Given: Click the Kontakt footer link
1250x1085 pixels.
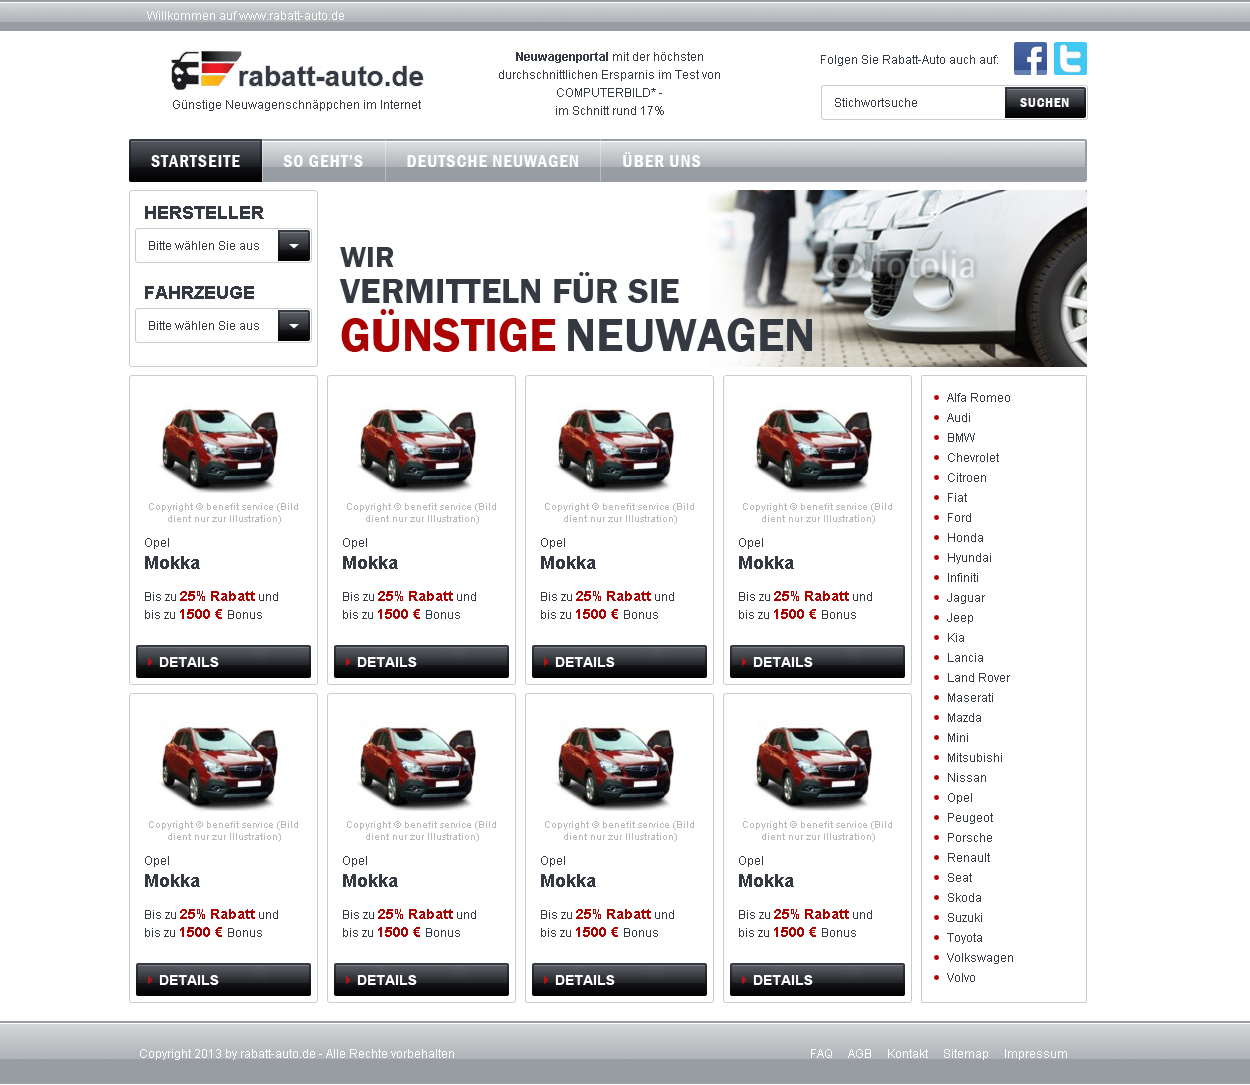Looking at the screenshot, I should pyautogui.click(x=907, y=1054).
